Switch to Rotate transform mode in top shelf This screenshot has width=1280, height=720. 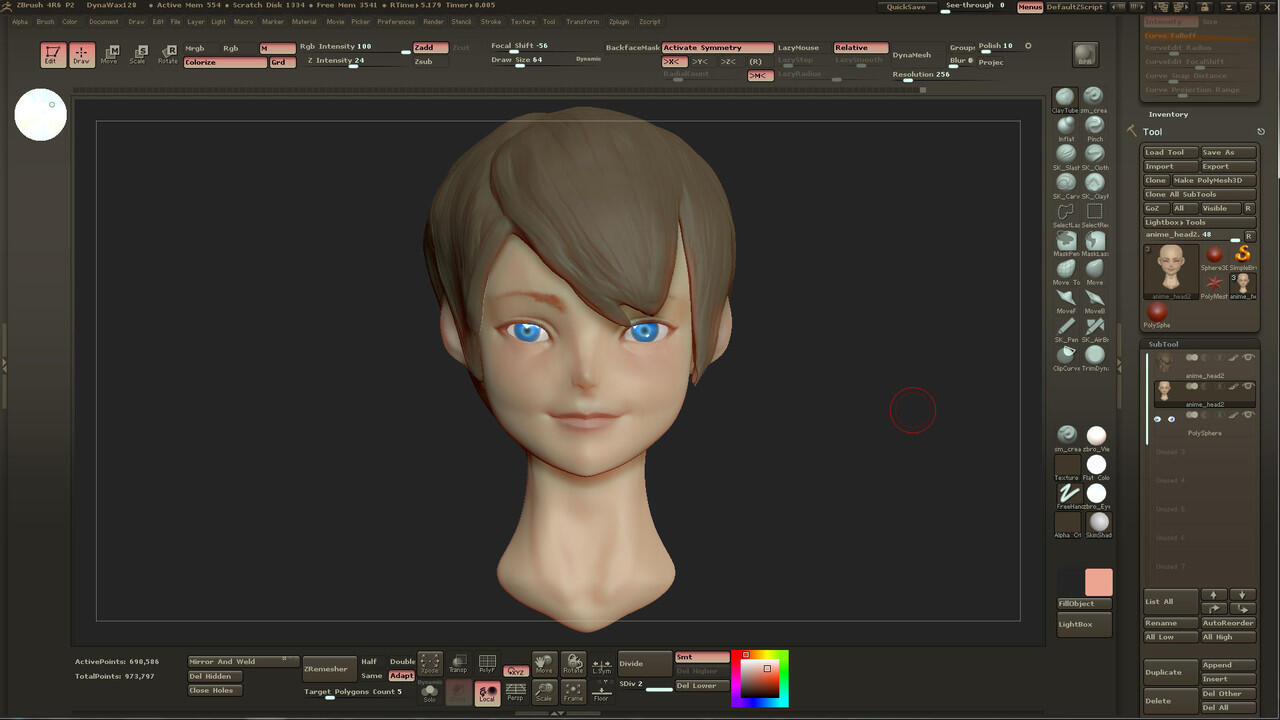[x=167, y=55]
